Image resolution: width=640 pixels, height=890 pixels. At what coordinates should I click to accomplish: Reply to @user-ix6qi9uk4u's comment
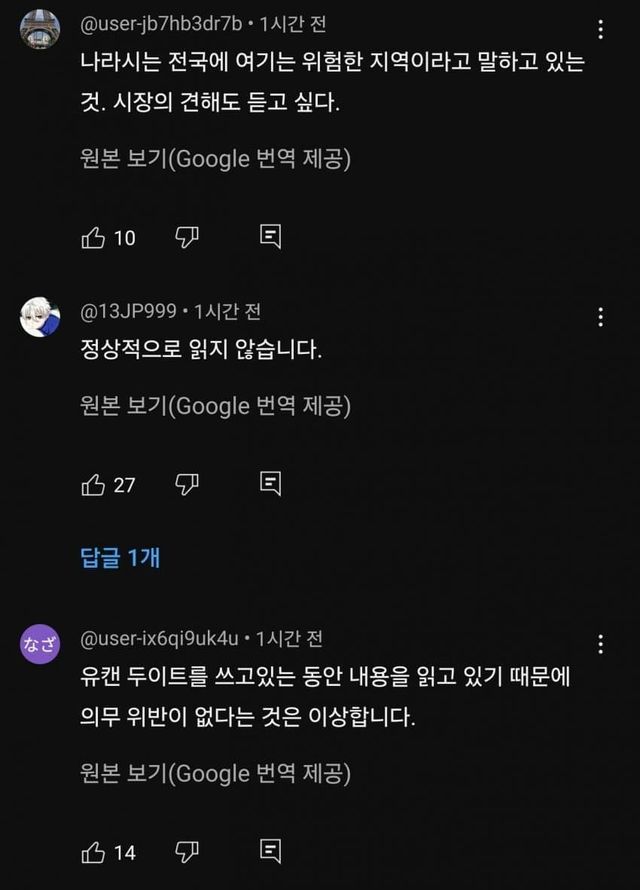pyautogui.click(x=270, y=852)
